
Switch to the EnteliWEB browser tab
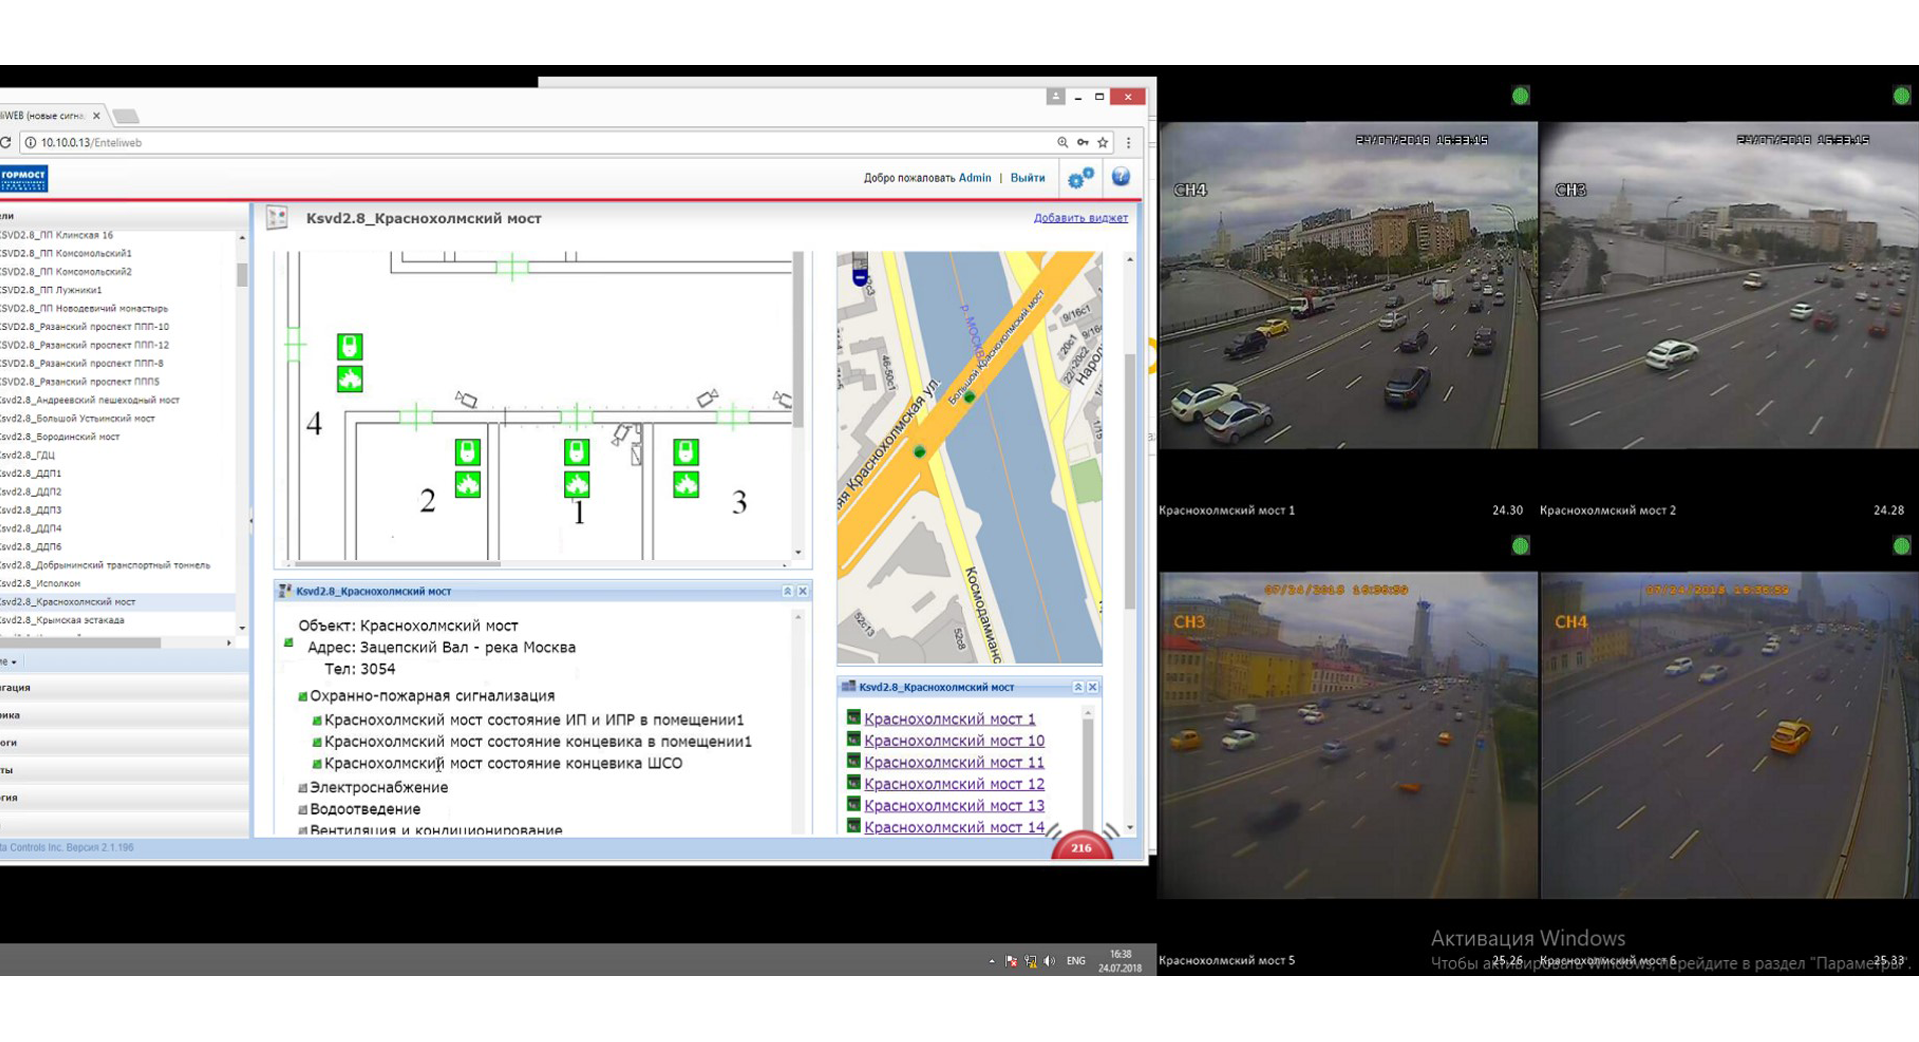coord(45,115)
